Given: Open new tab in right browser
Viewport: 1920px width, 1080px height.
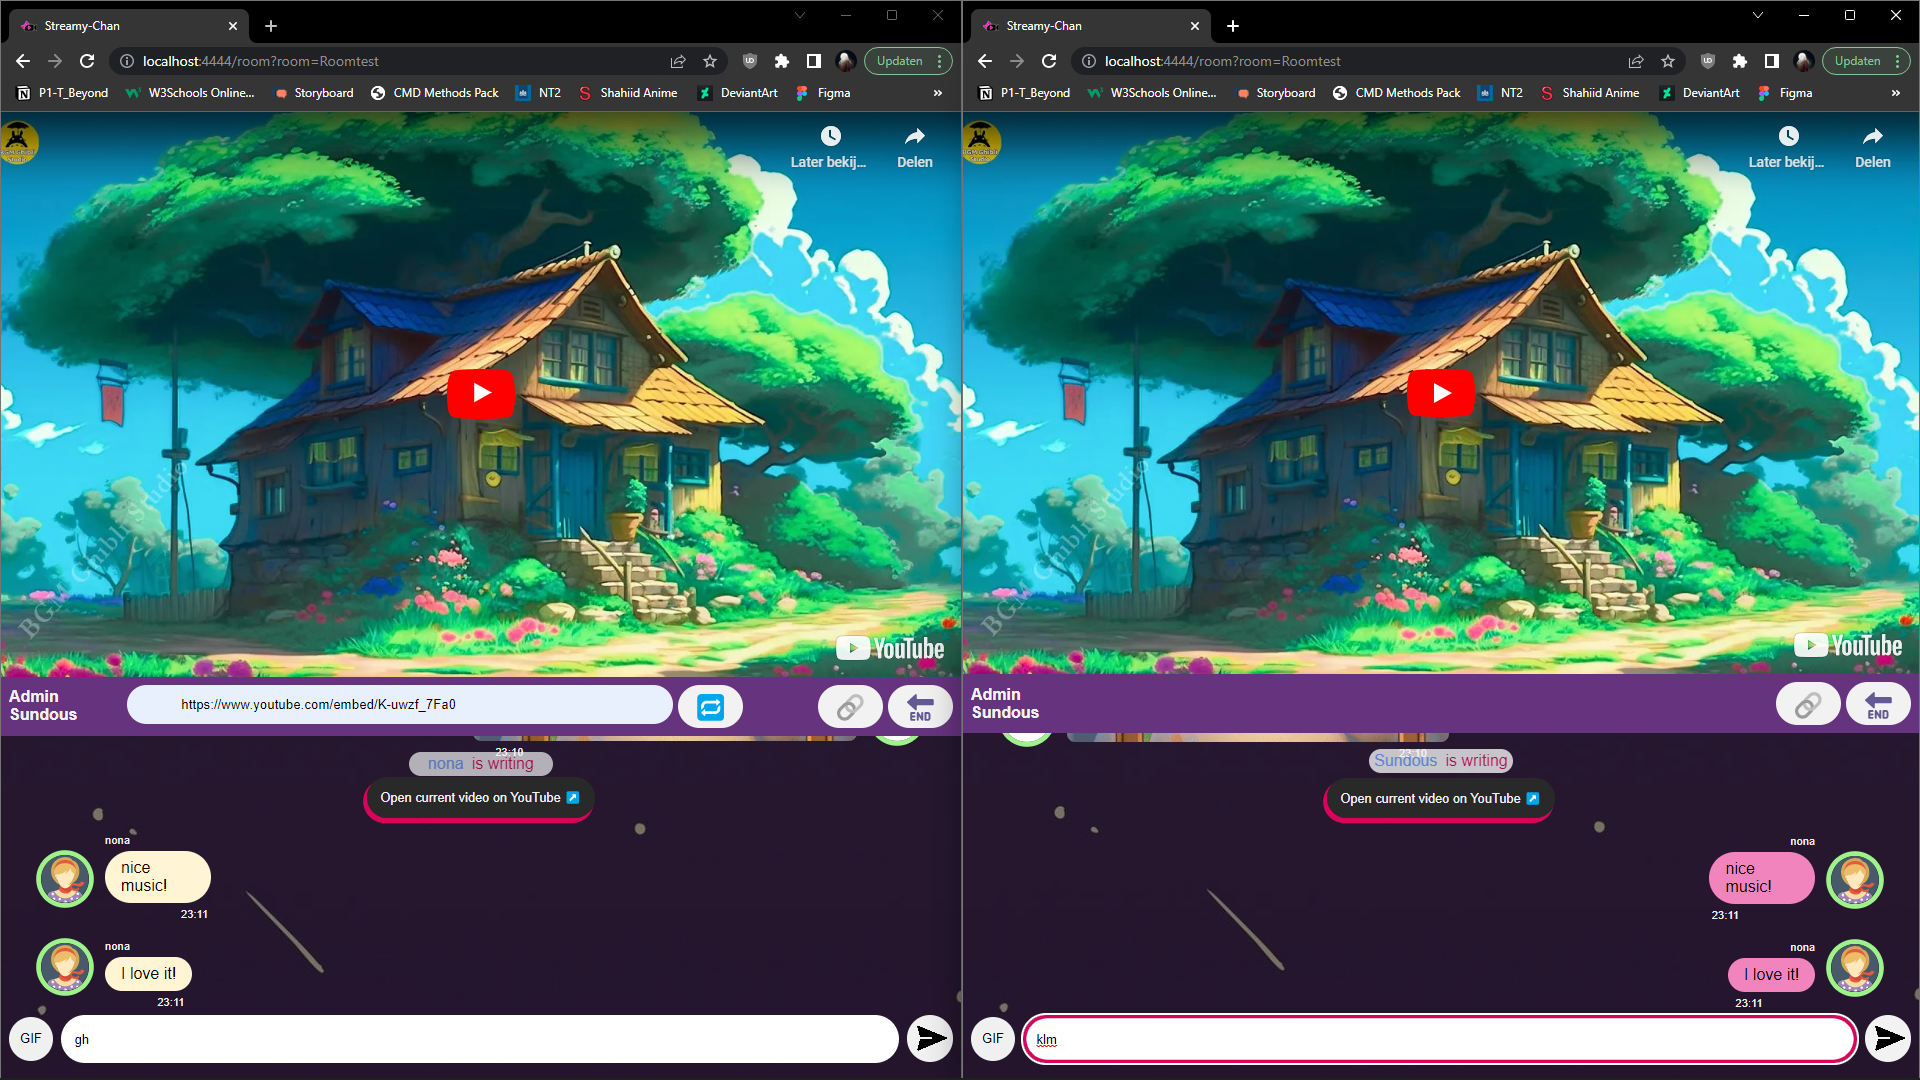Looking at the screenshot, I should pos(1233,26).
